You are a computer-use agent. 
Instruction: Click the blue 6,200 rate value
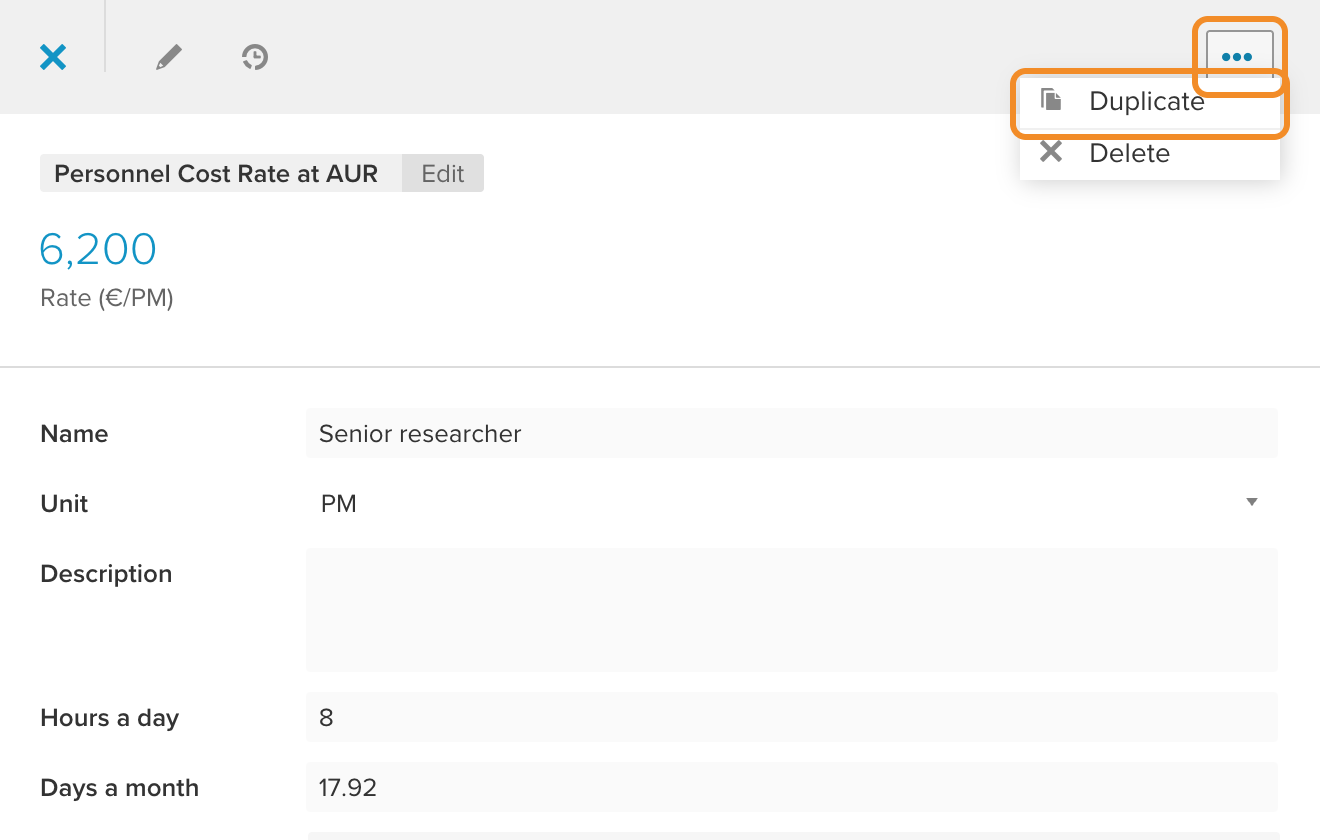(98, 249)
